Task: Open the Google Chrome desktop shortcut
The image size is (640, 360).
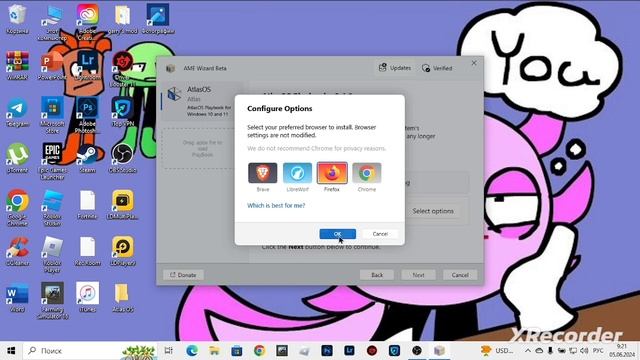Action: (17, 207)
